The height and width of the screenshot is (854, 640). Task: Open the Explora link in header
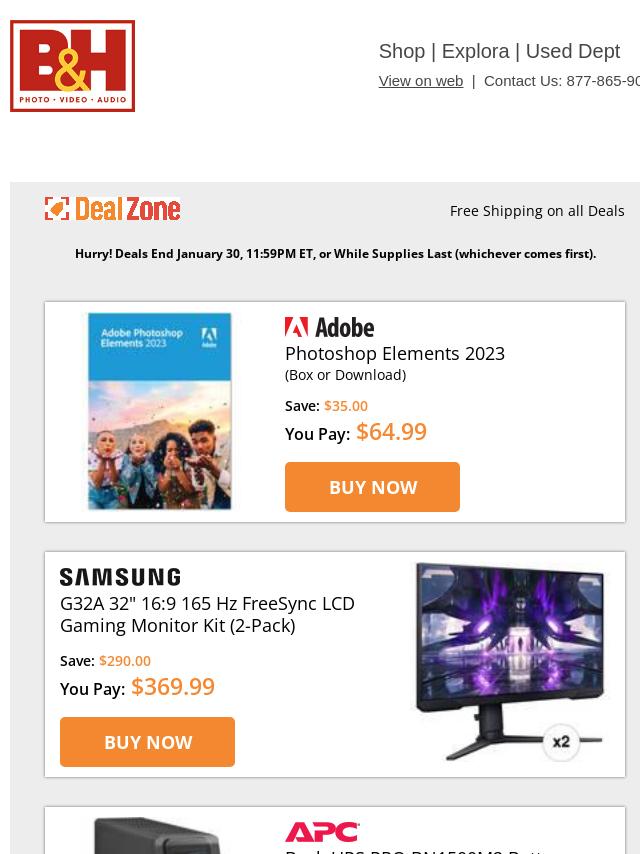click(476, 51)
